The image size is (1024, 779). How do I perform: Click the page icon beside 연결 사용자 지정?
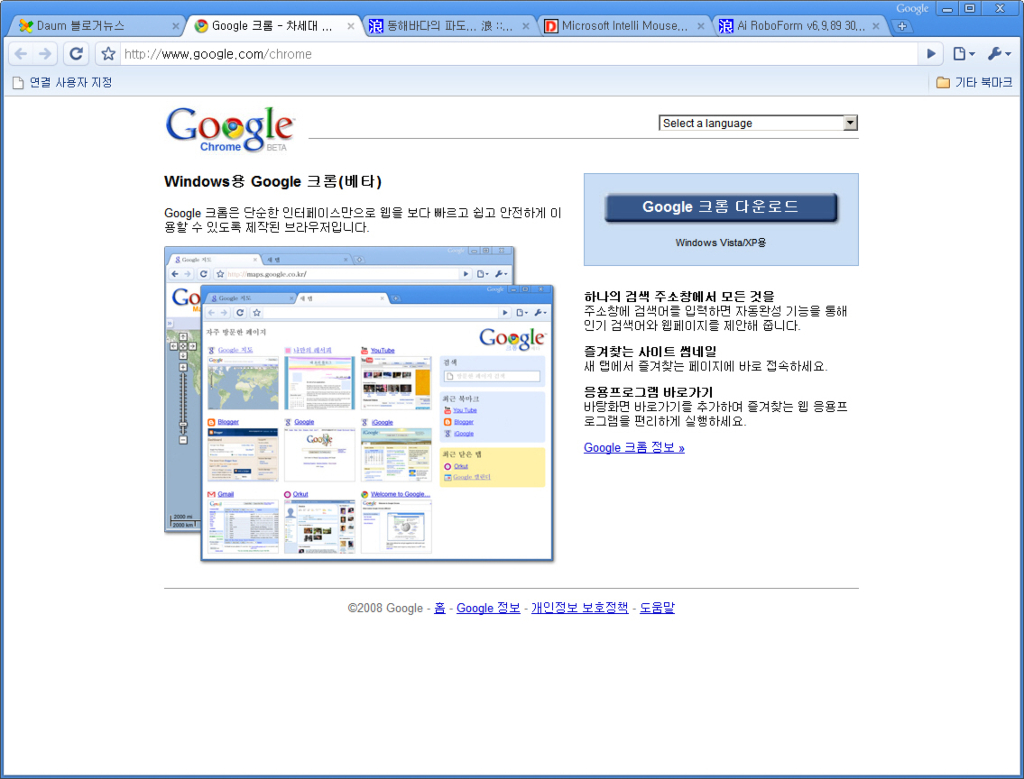click(18, 82)
